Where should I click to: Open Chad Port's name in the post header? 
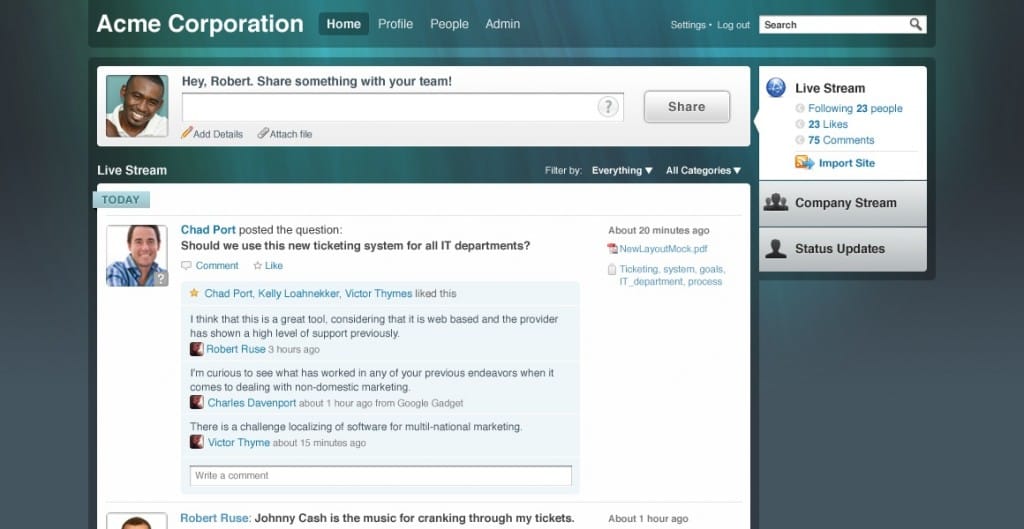[208, 230]
